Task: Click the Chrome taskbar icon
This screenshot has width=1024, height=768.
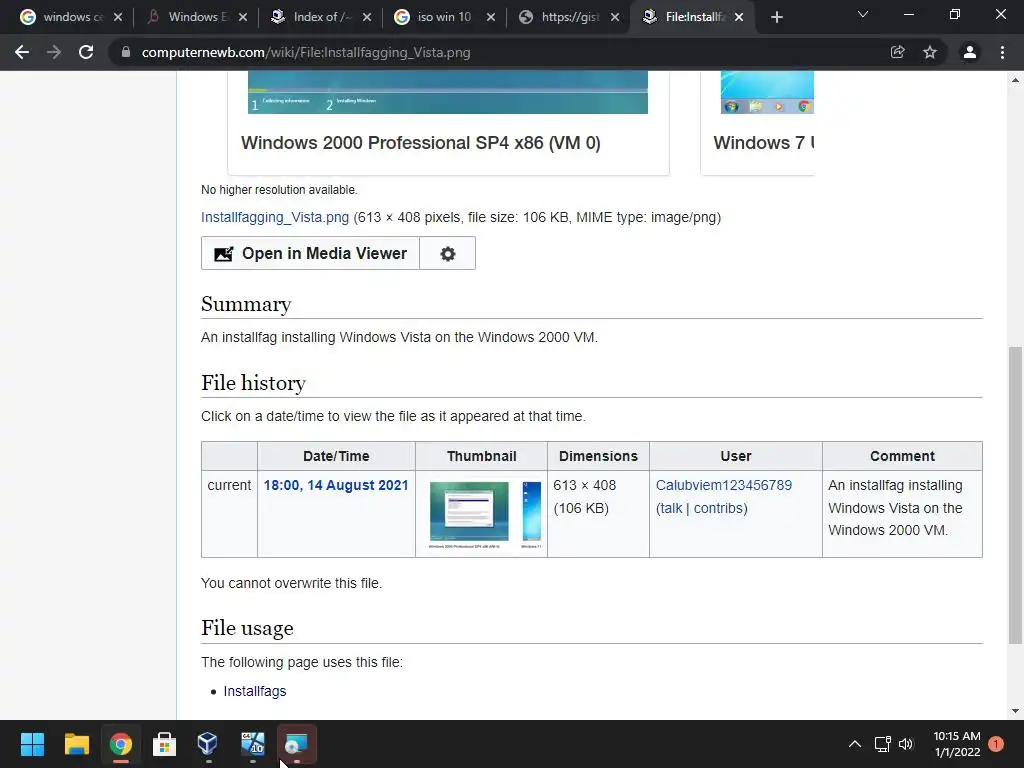Action: point(120,744)
